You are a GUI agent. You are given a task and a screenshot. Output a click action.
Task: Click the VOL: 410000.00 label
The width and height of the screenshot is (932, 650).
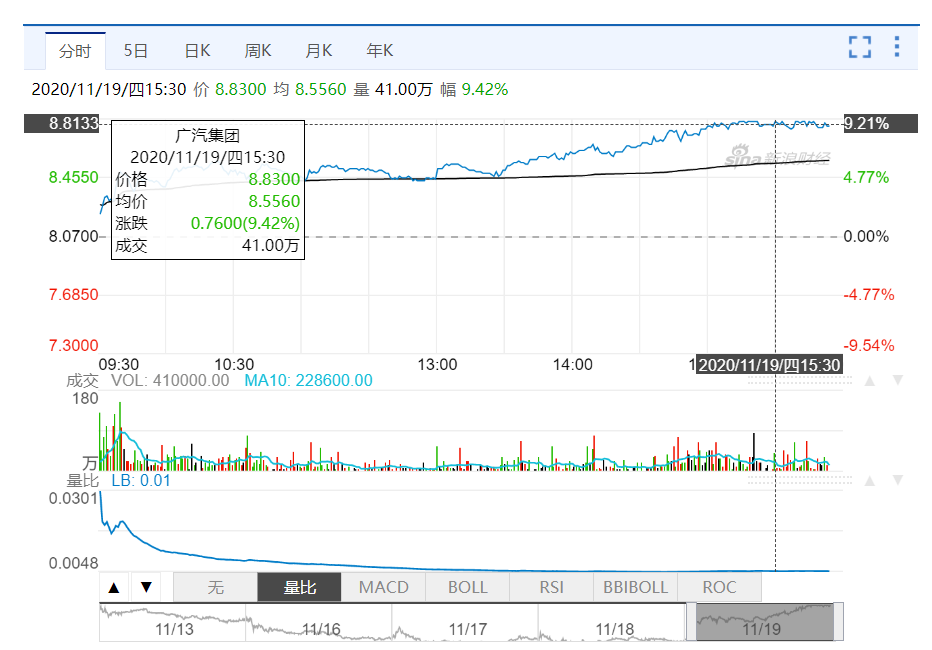point(170,380)
